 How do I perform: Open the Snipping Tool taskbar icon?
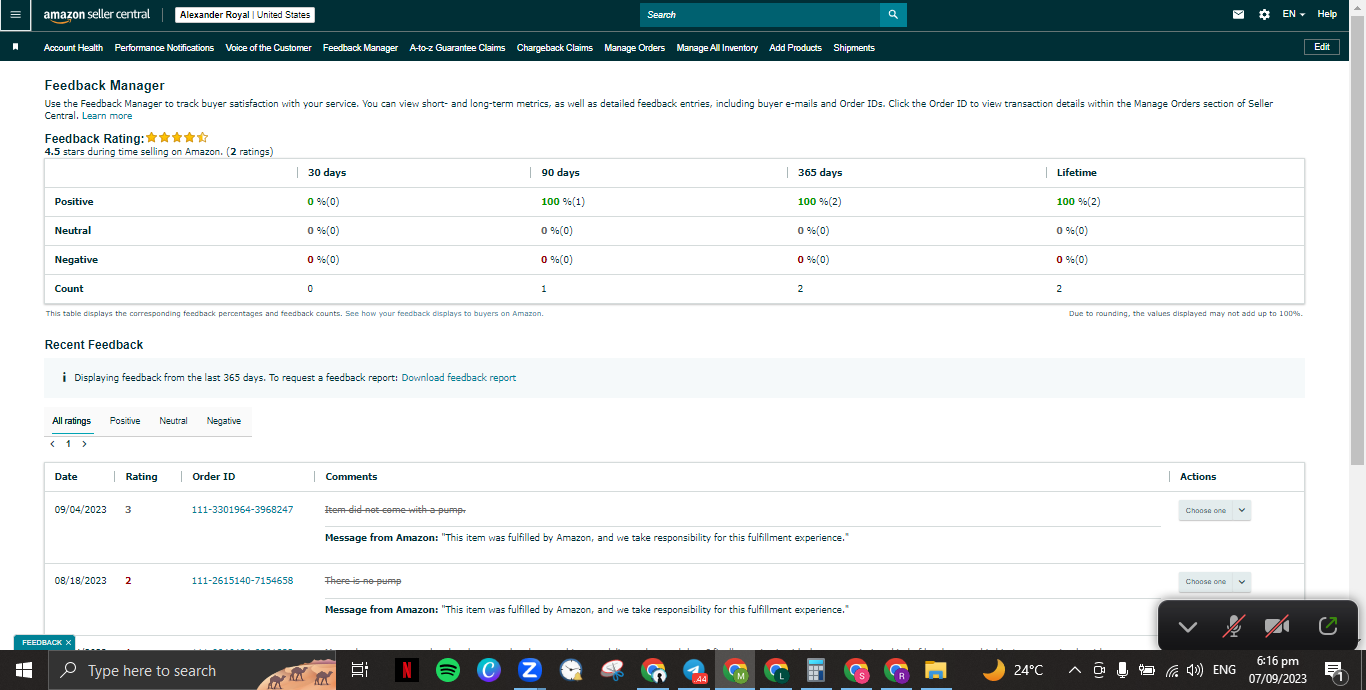pos(612,670)
